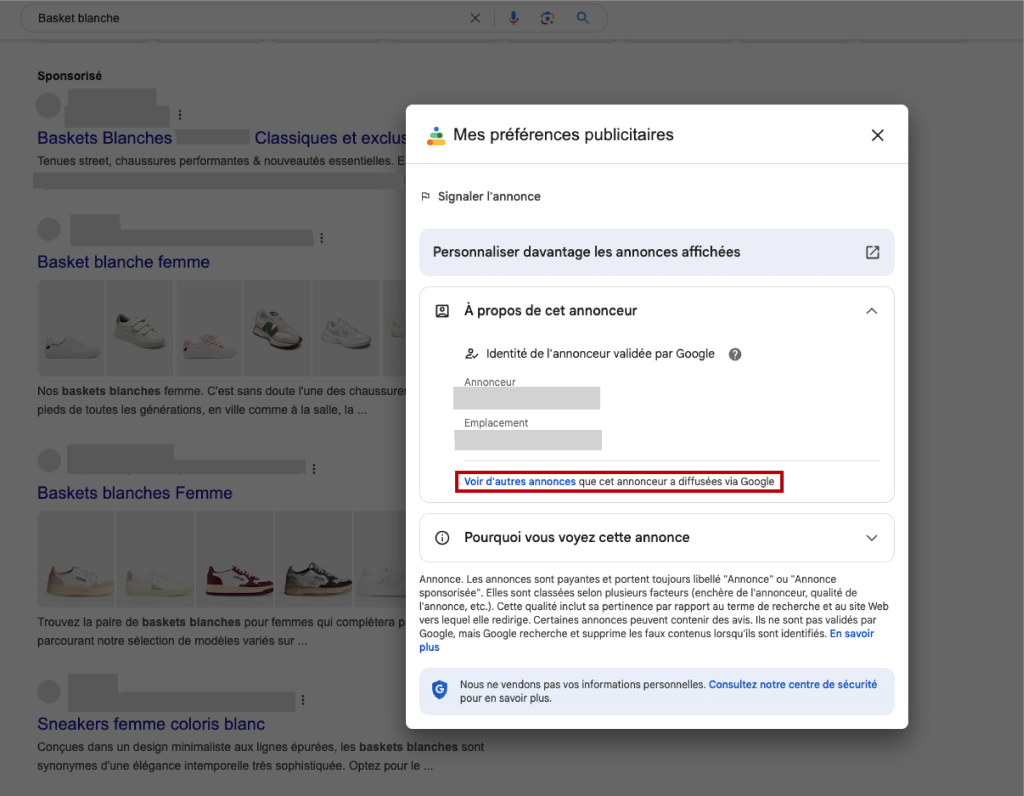Open the 'Sneakers femme coloris blanc' result title
Image resolution: width=1024 pixels, height=796 pixels.
[151, 724]
